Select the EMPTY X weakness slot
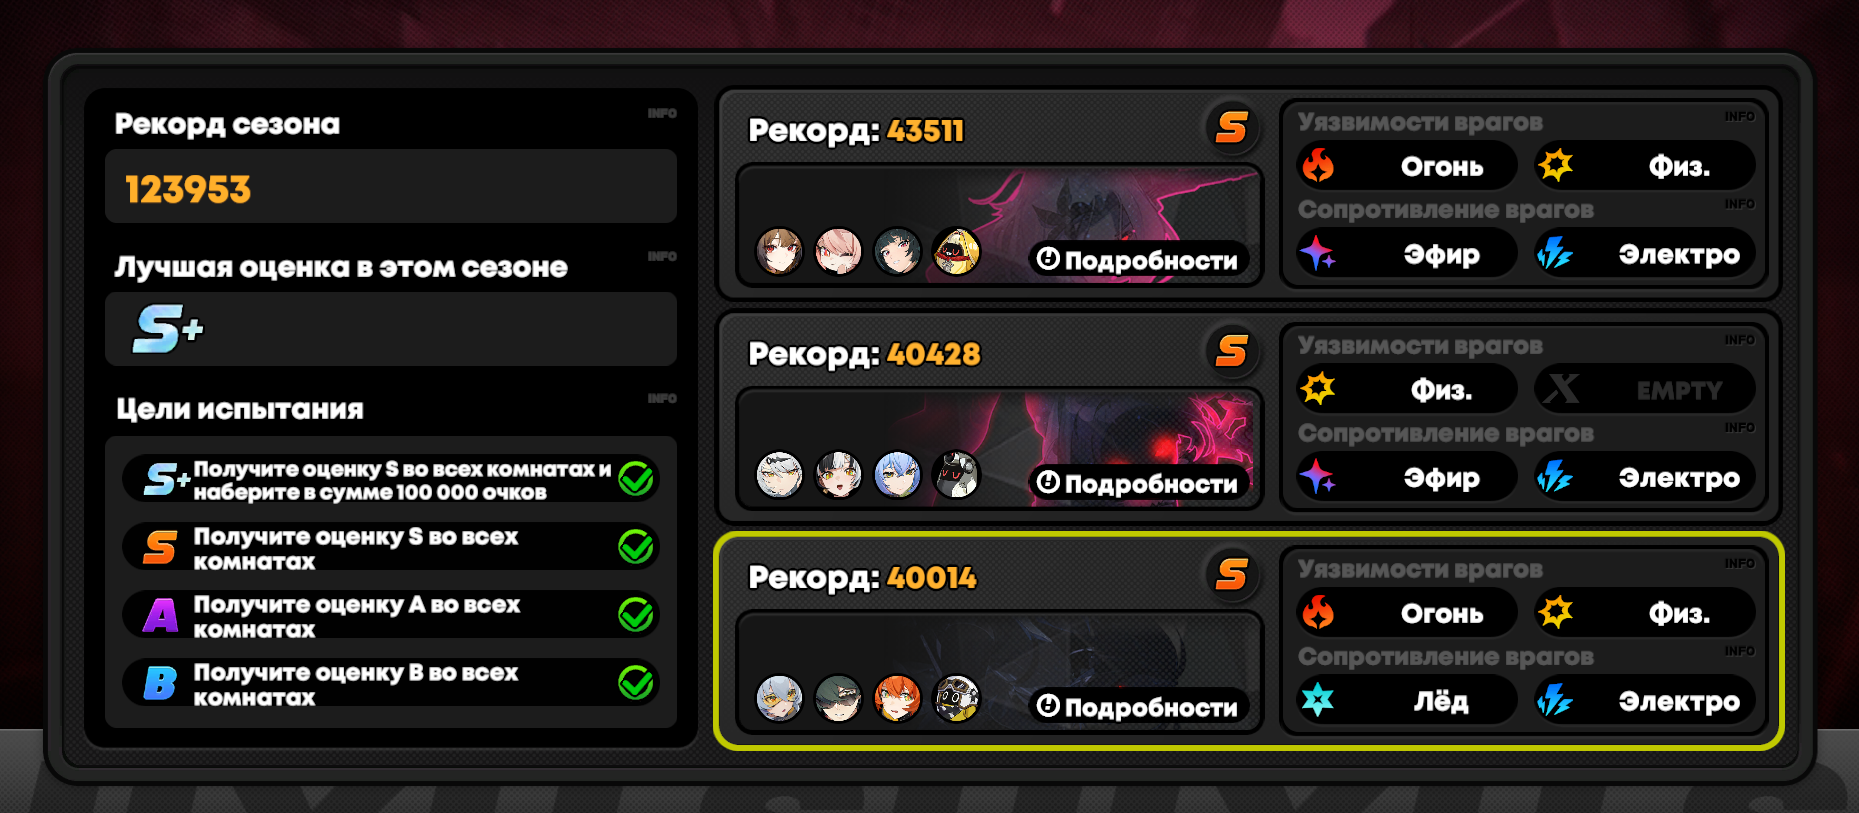 (1645, 389)
